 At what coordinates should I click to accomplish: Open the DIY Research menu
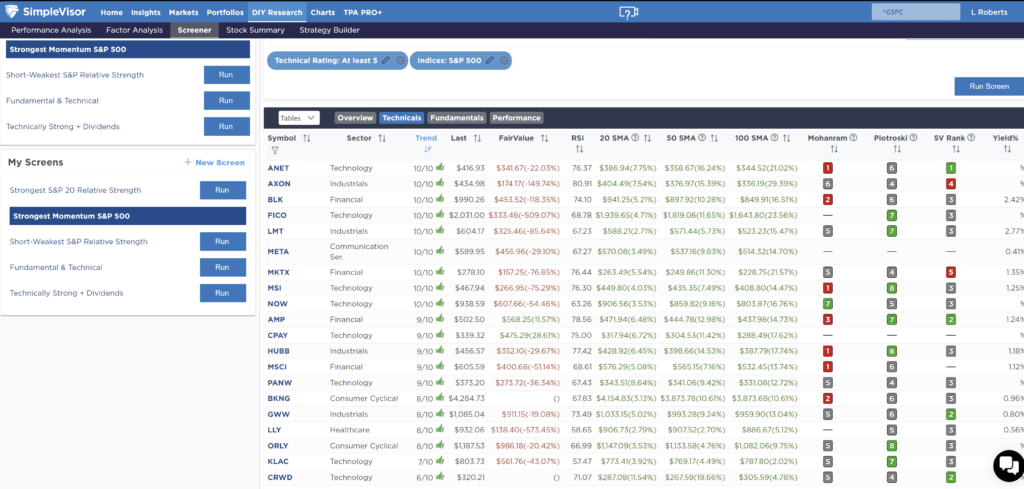click(277, 12)
